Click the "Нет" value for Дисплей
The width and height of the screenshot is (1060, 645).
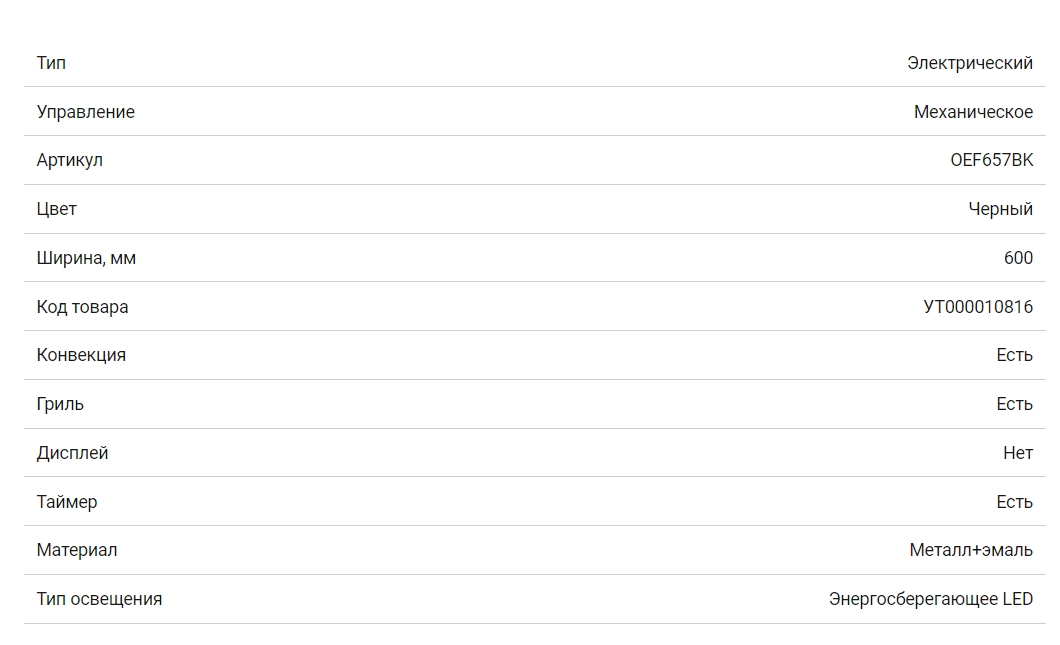point(1017,453)
